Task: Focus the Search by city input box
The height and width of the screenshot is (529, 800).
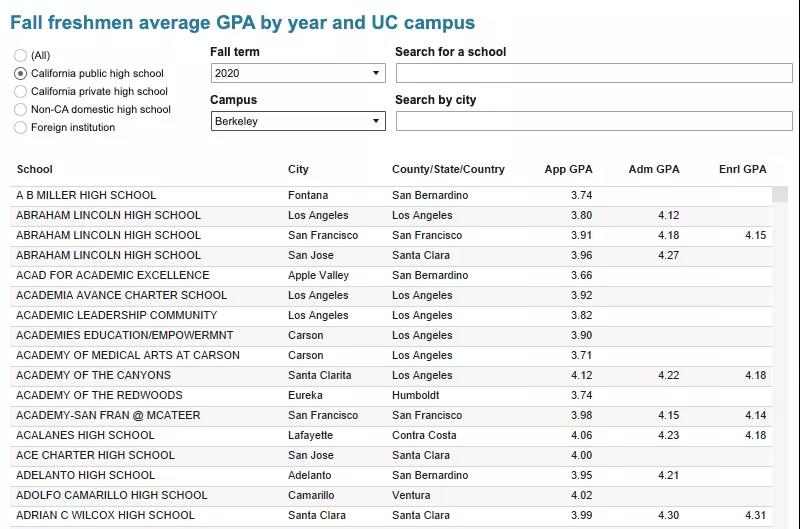Action: tap(594, 121)
